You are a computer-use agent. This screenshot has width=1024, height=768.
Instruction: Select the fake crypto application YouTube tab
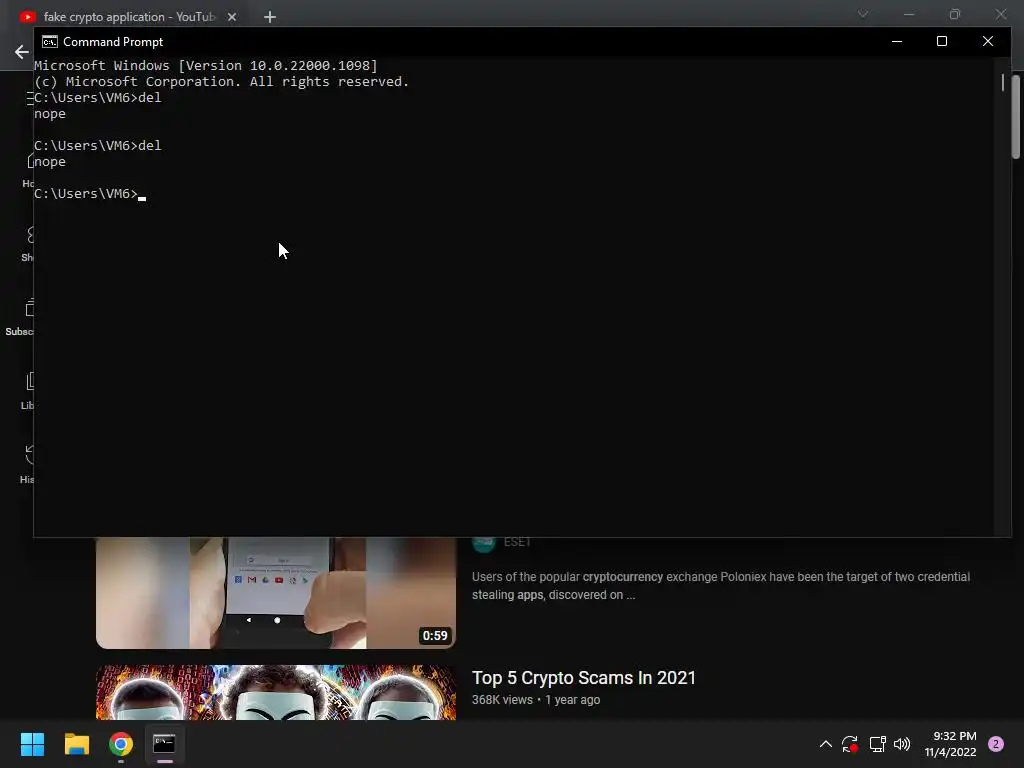[x=129, y=17]
